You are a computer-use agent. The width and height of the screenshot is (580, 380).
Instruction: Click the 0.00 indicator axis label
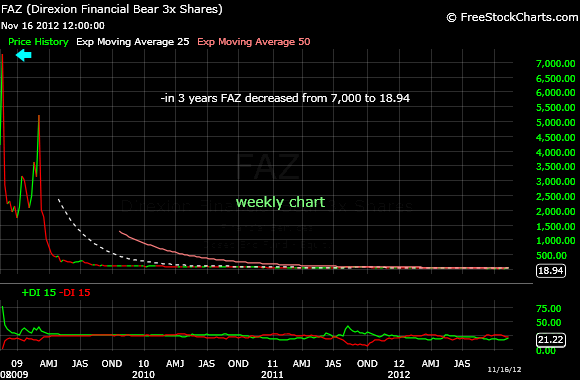pos(546,350)
